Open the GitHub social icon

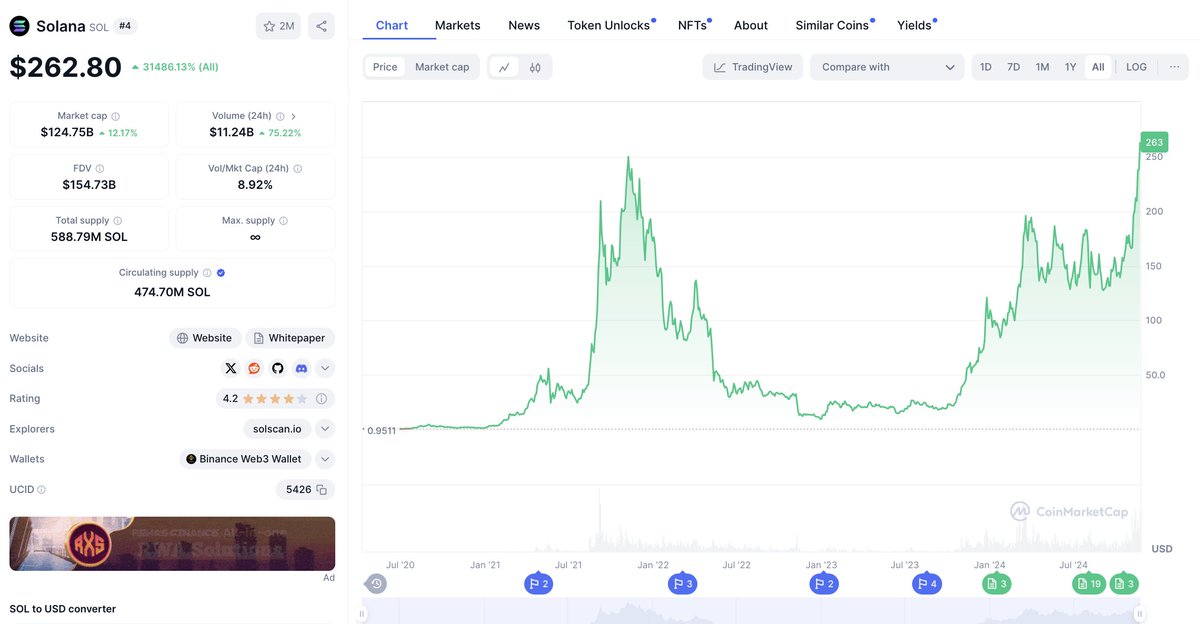click(x=278, y=368)
